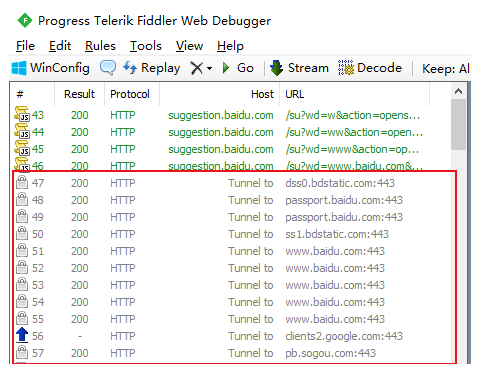Click the session list scrollbar thumb
Image resolution: width=478 pixels, height=368 pixels.
tap(458, 125)
